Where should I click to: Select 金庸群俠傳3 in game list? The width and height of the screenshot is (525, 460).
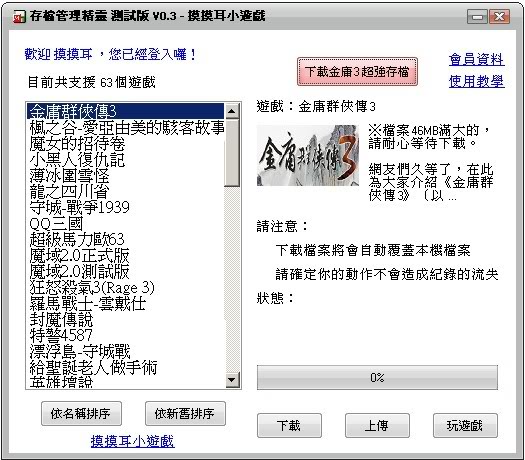click(x=125, y=111)
